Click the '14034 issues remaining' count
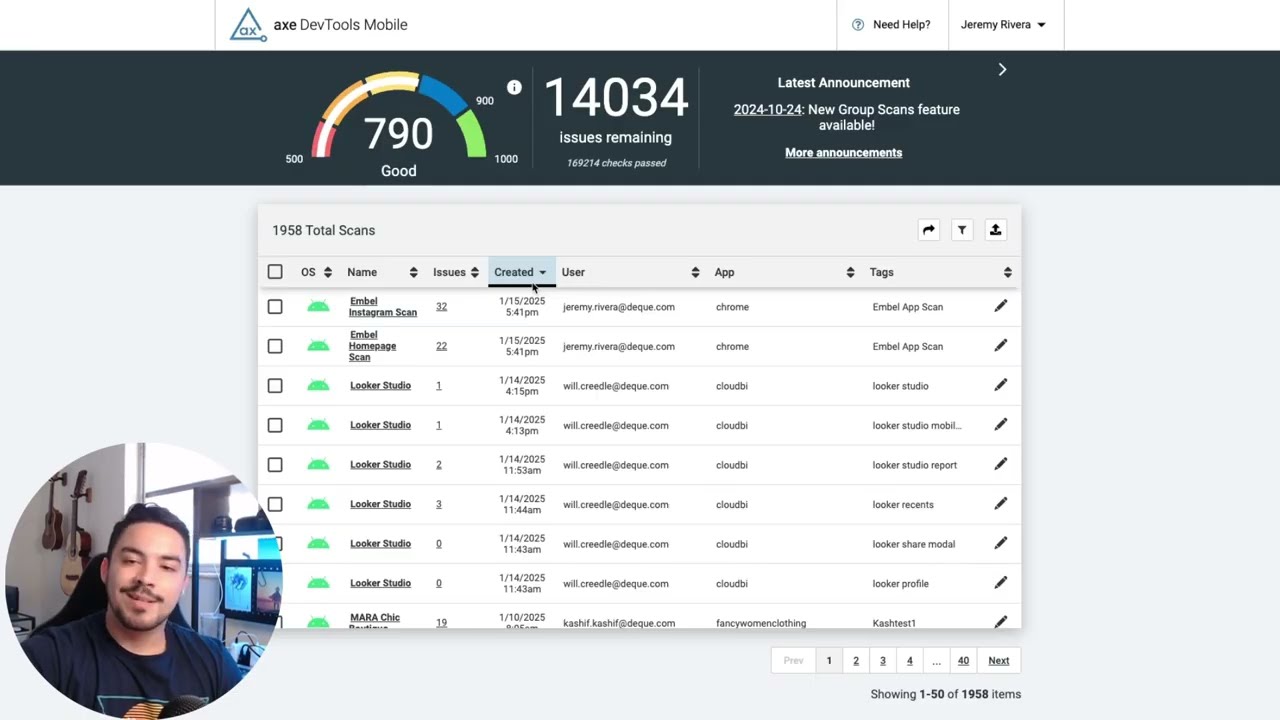Image resolution: width=1280 pixels, height=720 pixels. click(x=616, y=110)
